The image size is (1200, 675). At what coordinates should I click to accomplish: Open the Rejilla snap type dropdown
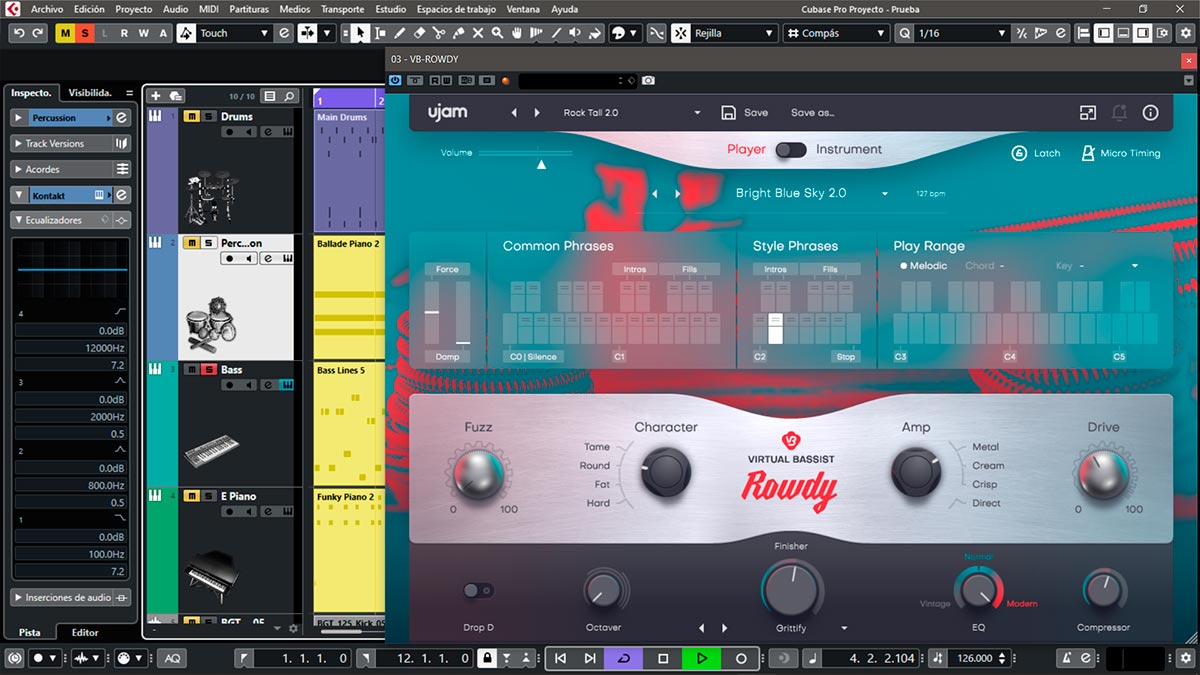pyautogui.click(x=736, y=33)
